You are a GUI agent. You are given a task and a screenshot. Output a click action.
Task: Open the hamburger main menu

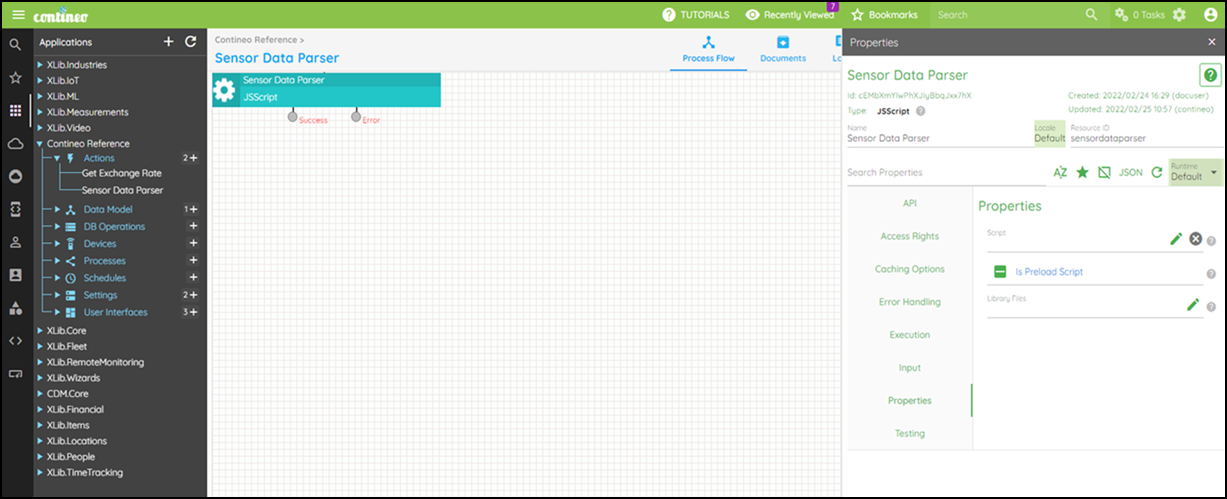pyautogui.click(x=18, y=15)
